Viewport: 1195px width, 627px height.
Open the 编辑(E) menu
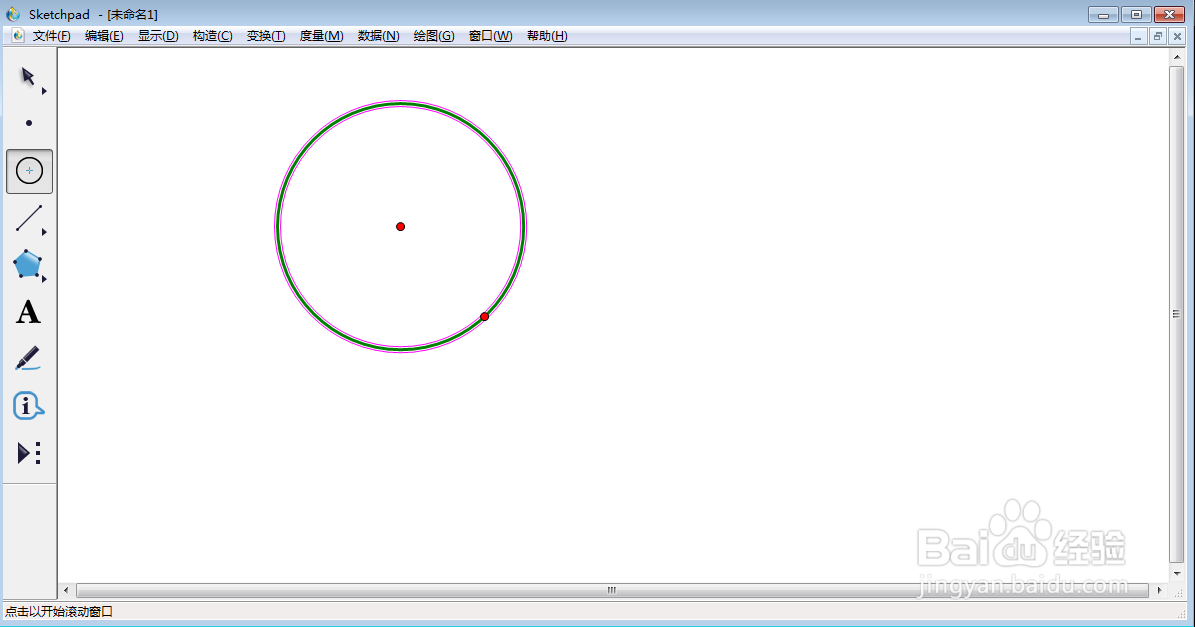tap(104, 36)
